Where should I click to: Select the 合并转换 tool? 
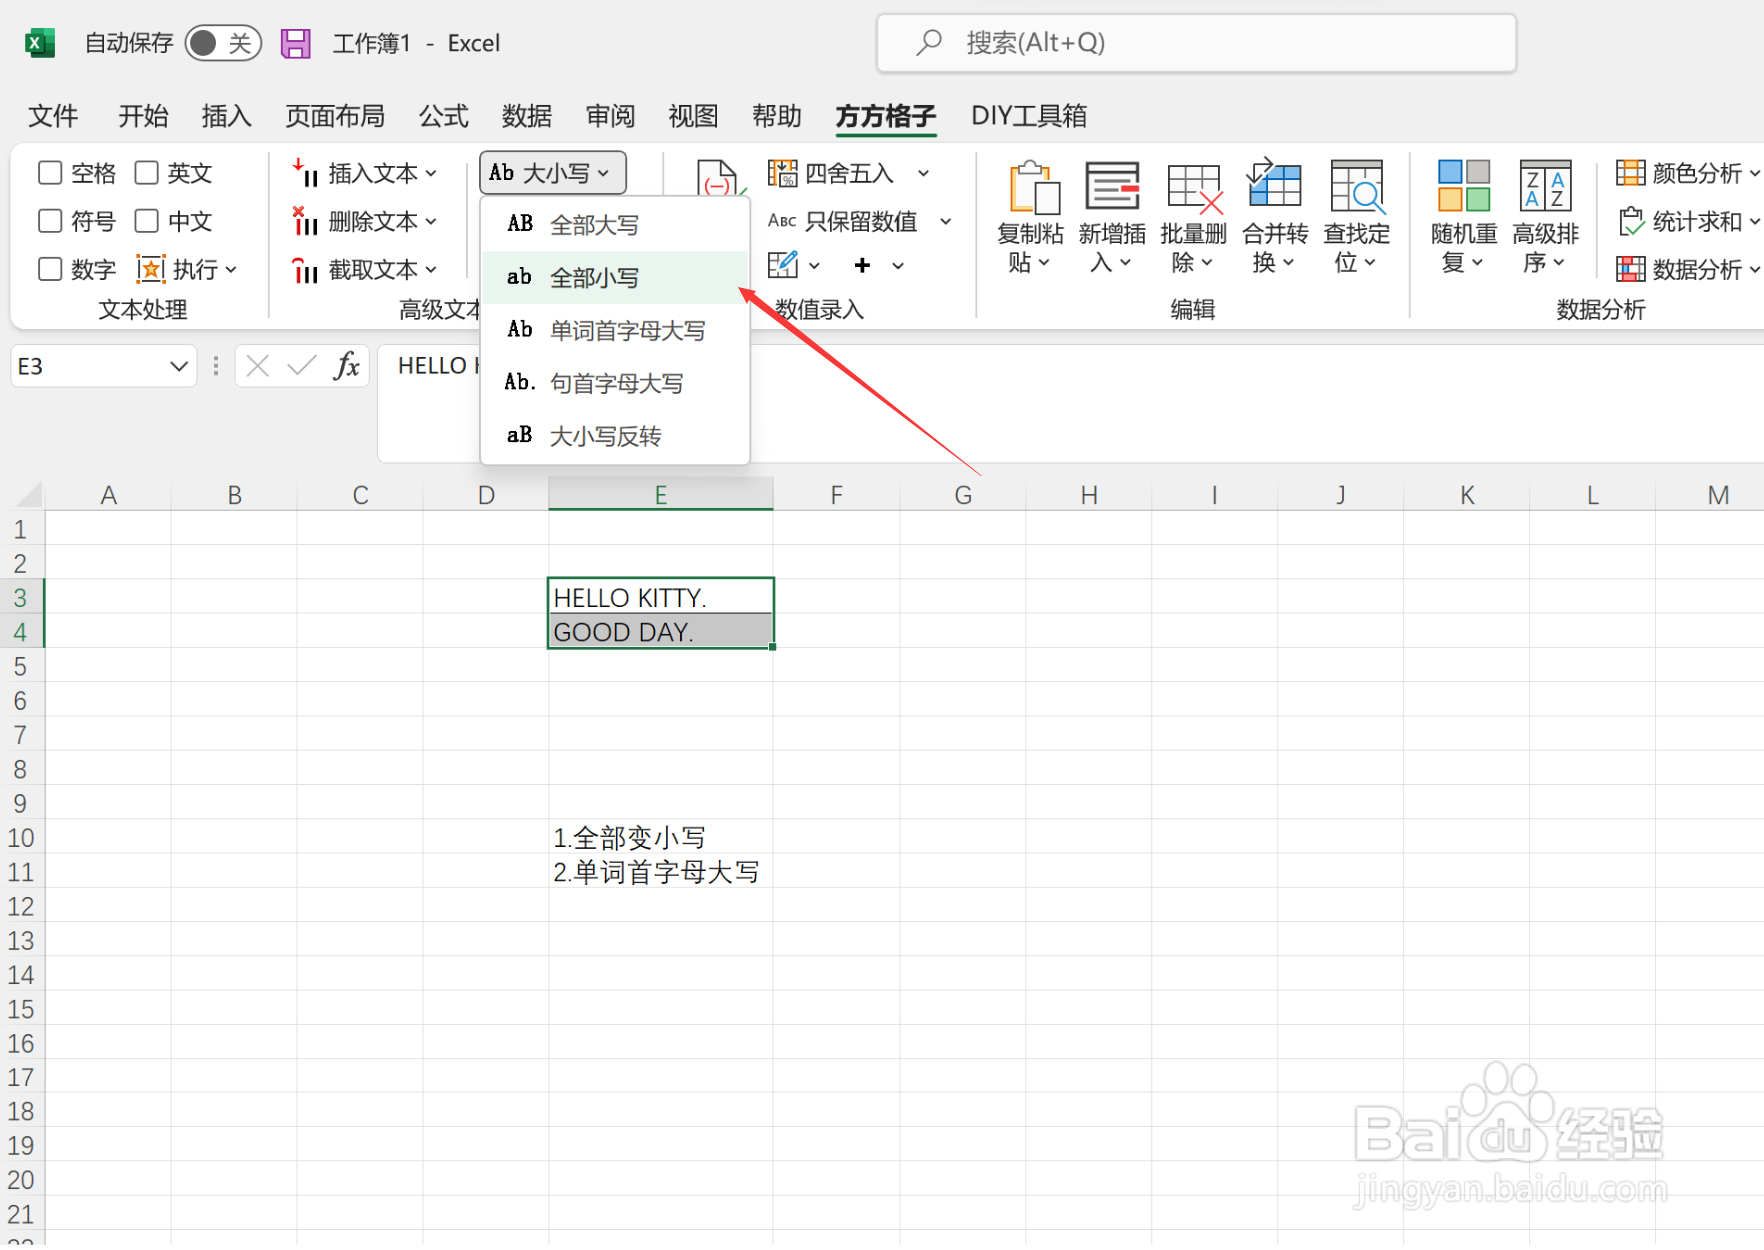tap(1274, 214)
